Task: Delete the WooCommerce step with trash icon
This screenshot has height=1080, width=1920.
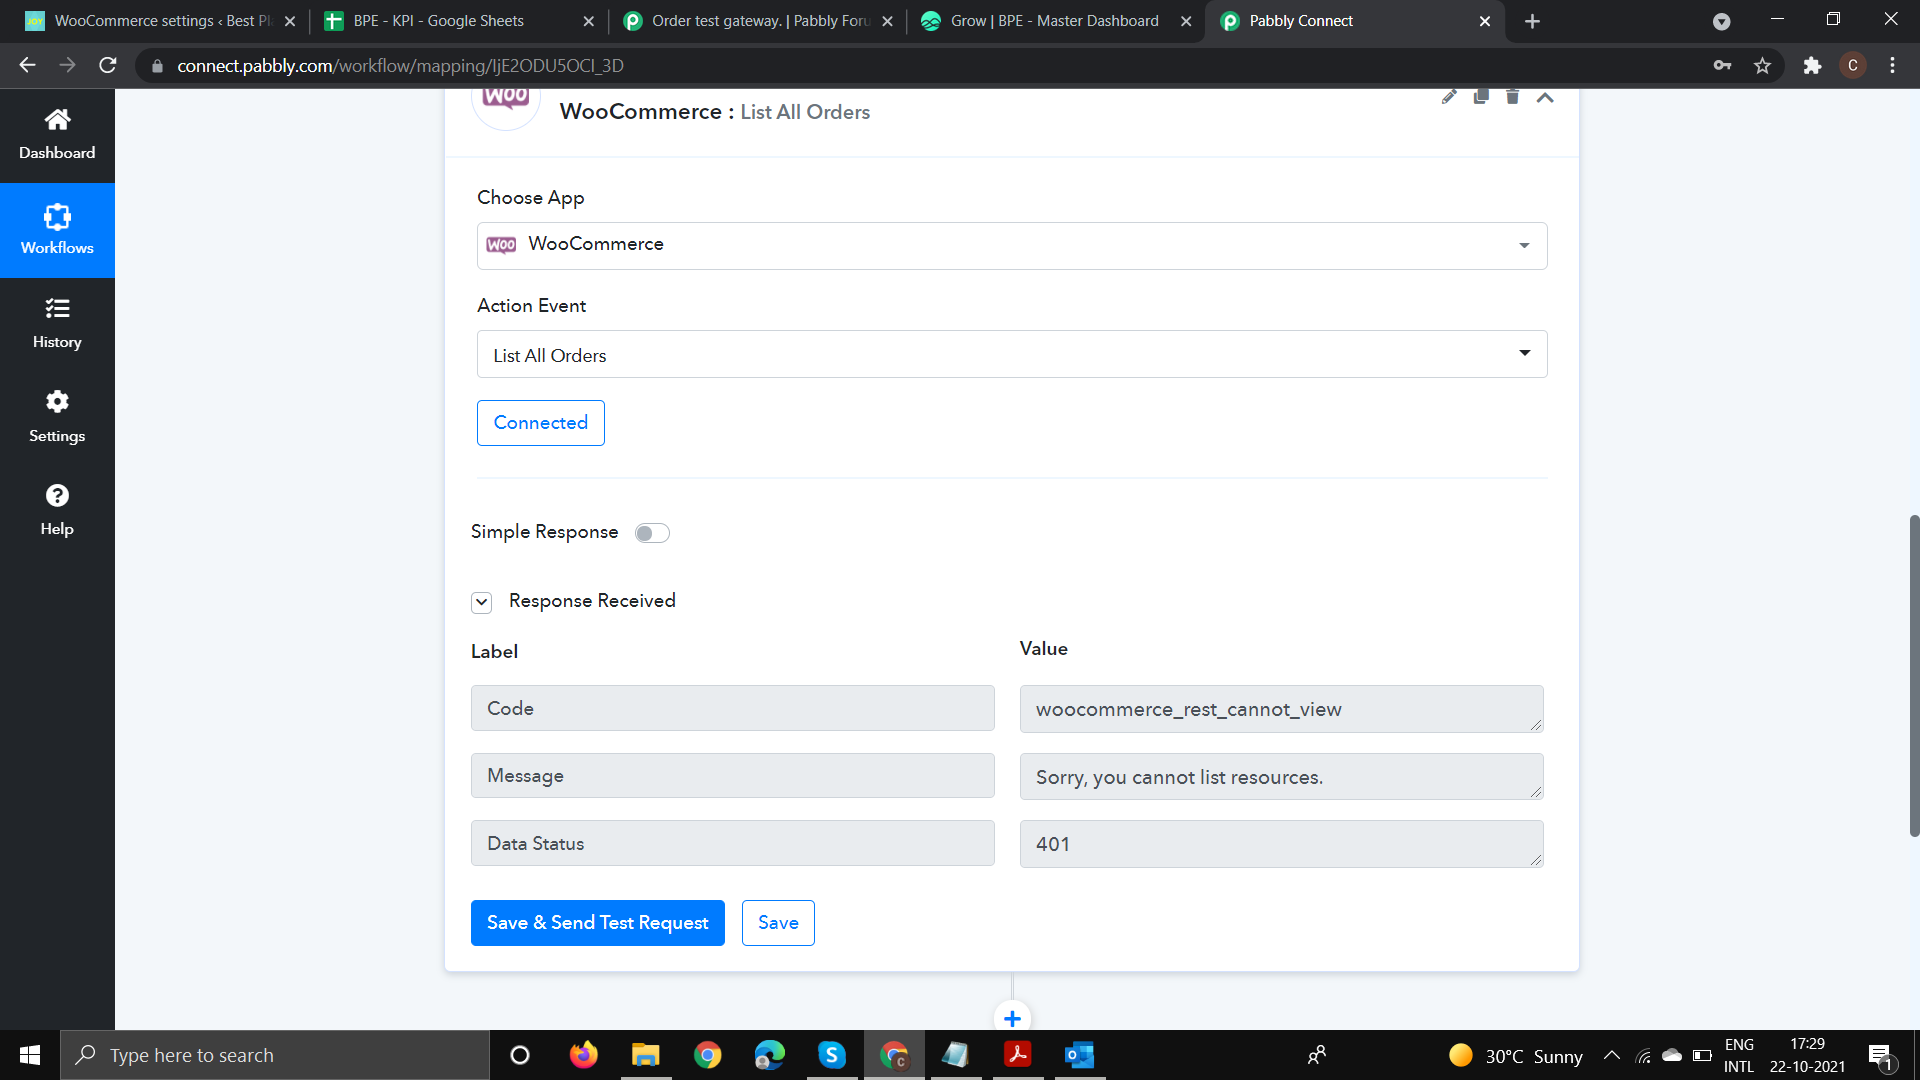Action: pyautogui.click(x=1513, y=96)
